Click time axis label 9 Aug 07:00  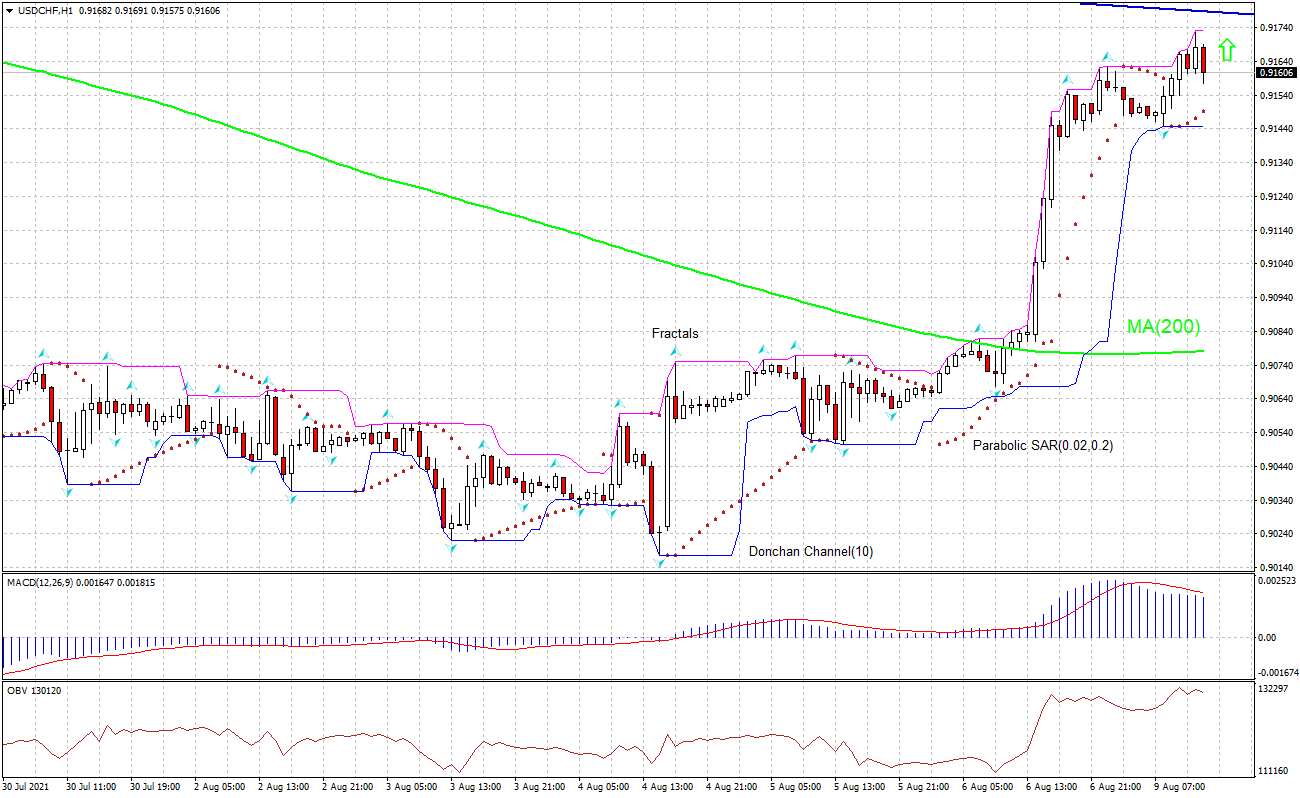[x=1180, y=787]
